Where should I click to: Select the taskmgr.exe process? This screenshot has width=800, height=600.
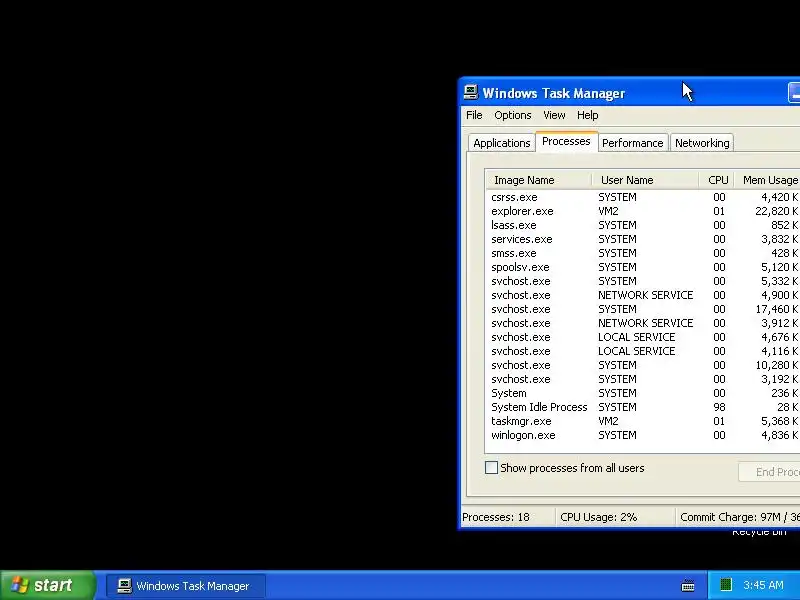pos(643,421)
